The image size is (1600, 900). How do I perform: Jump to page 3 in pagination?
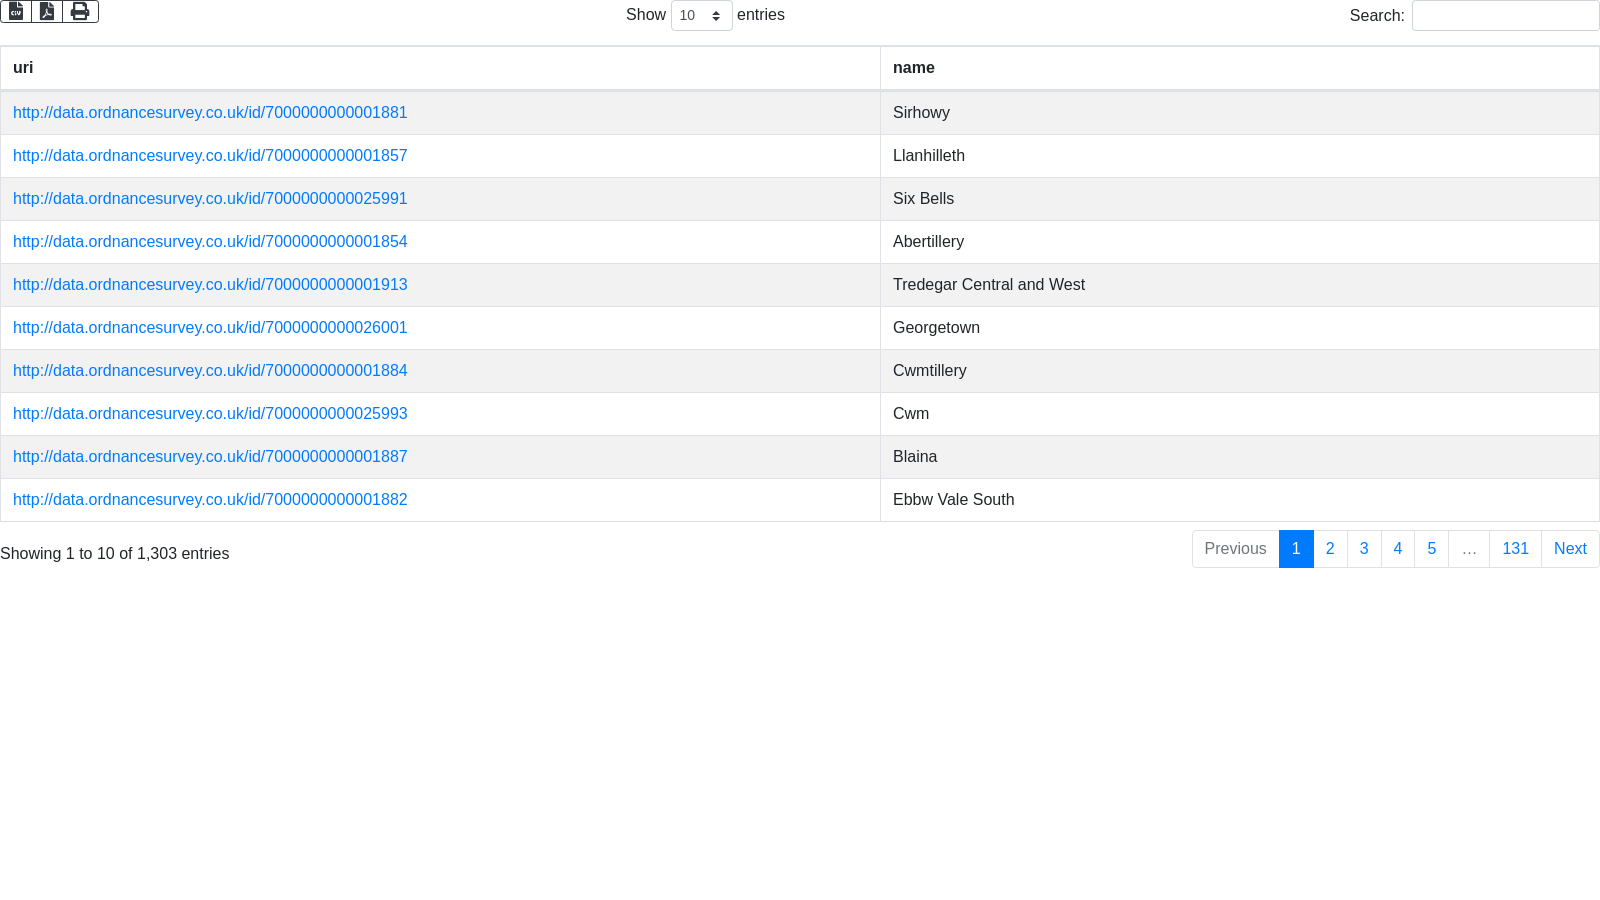click(1364, 549)
